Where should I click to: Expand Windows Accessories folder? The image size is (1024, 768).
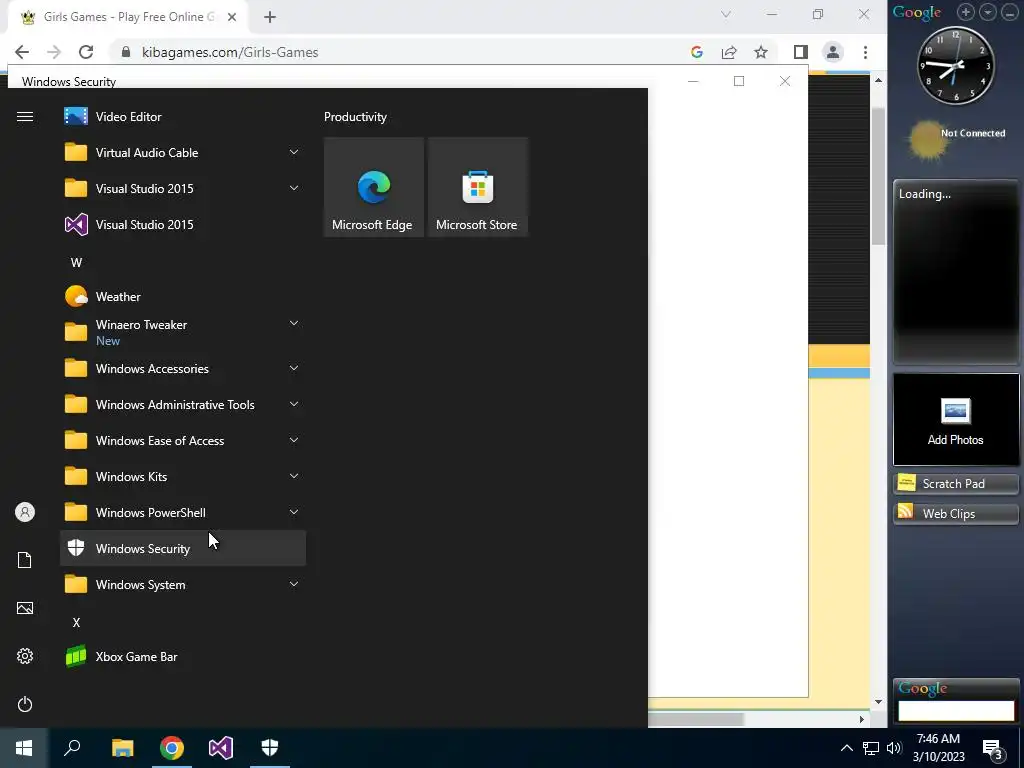(x=294, y=368)
